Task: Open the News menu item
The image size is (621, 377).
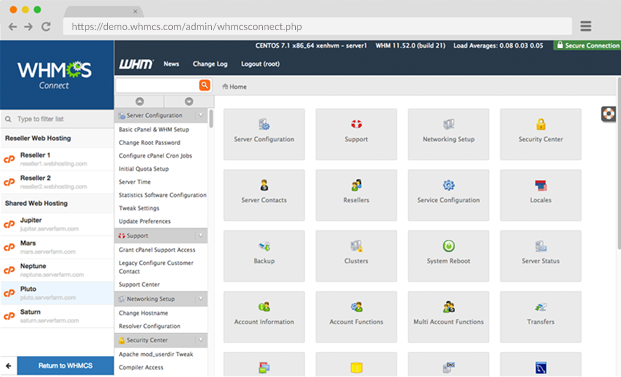Action: coord(171,64)
